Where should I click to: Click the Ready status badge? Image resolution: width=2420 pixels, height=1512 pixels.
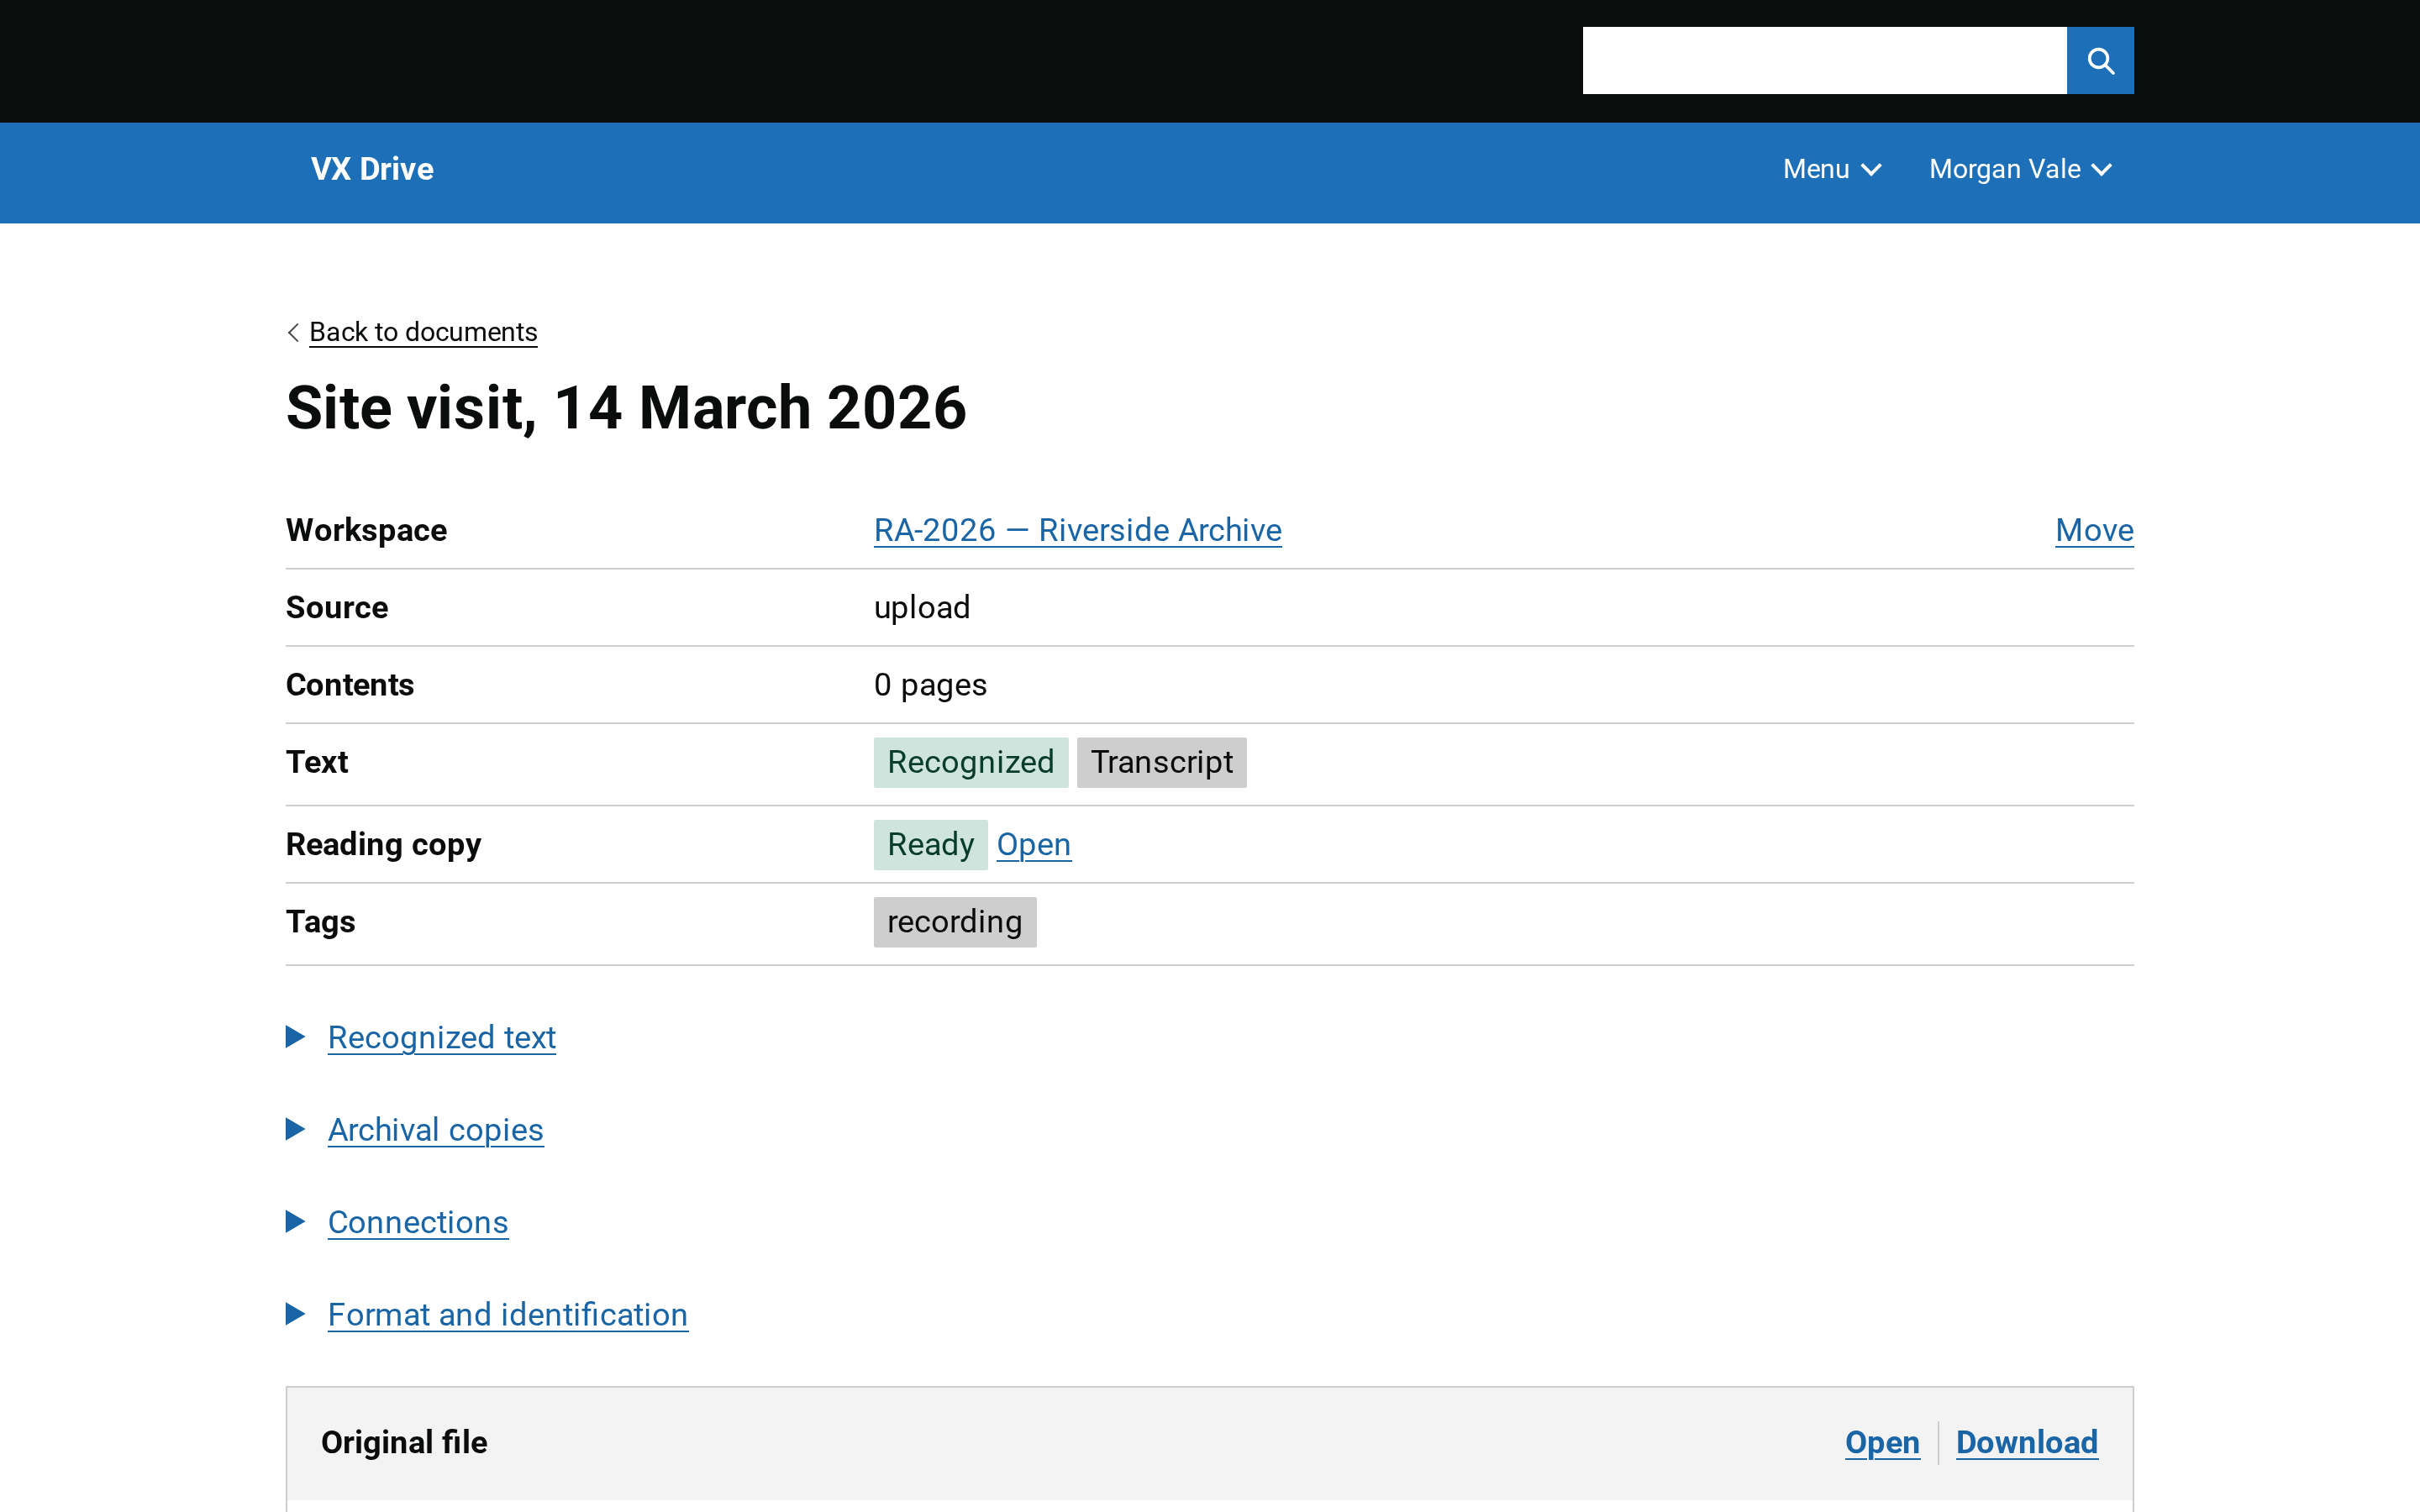pos(930,845)
